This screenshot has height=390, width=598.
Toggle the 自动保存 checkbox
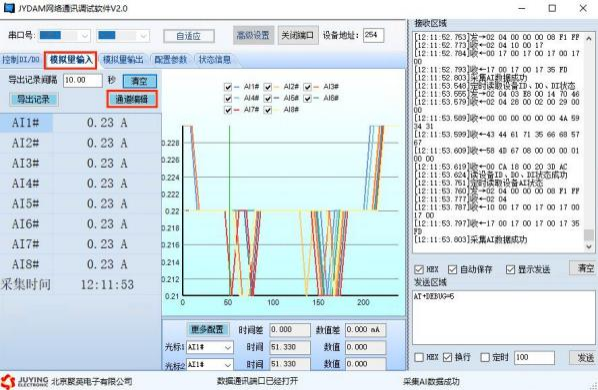coord(452,270)
